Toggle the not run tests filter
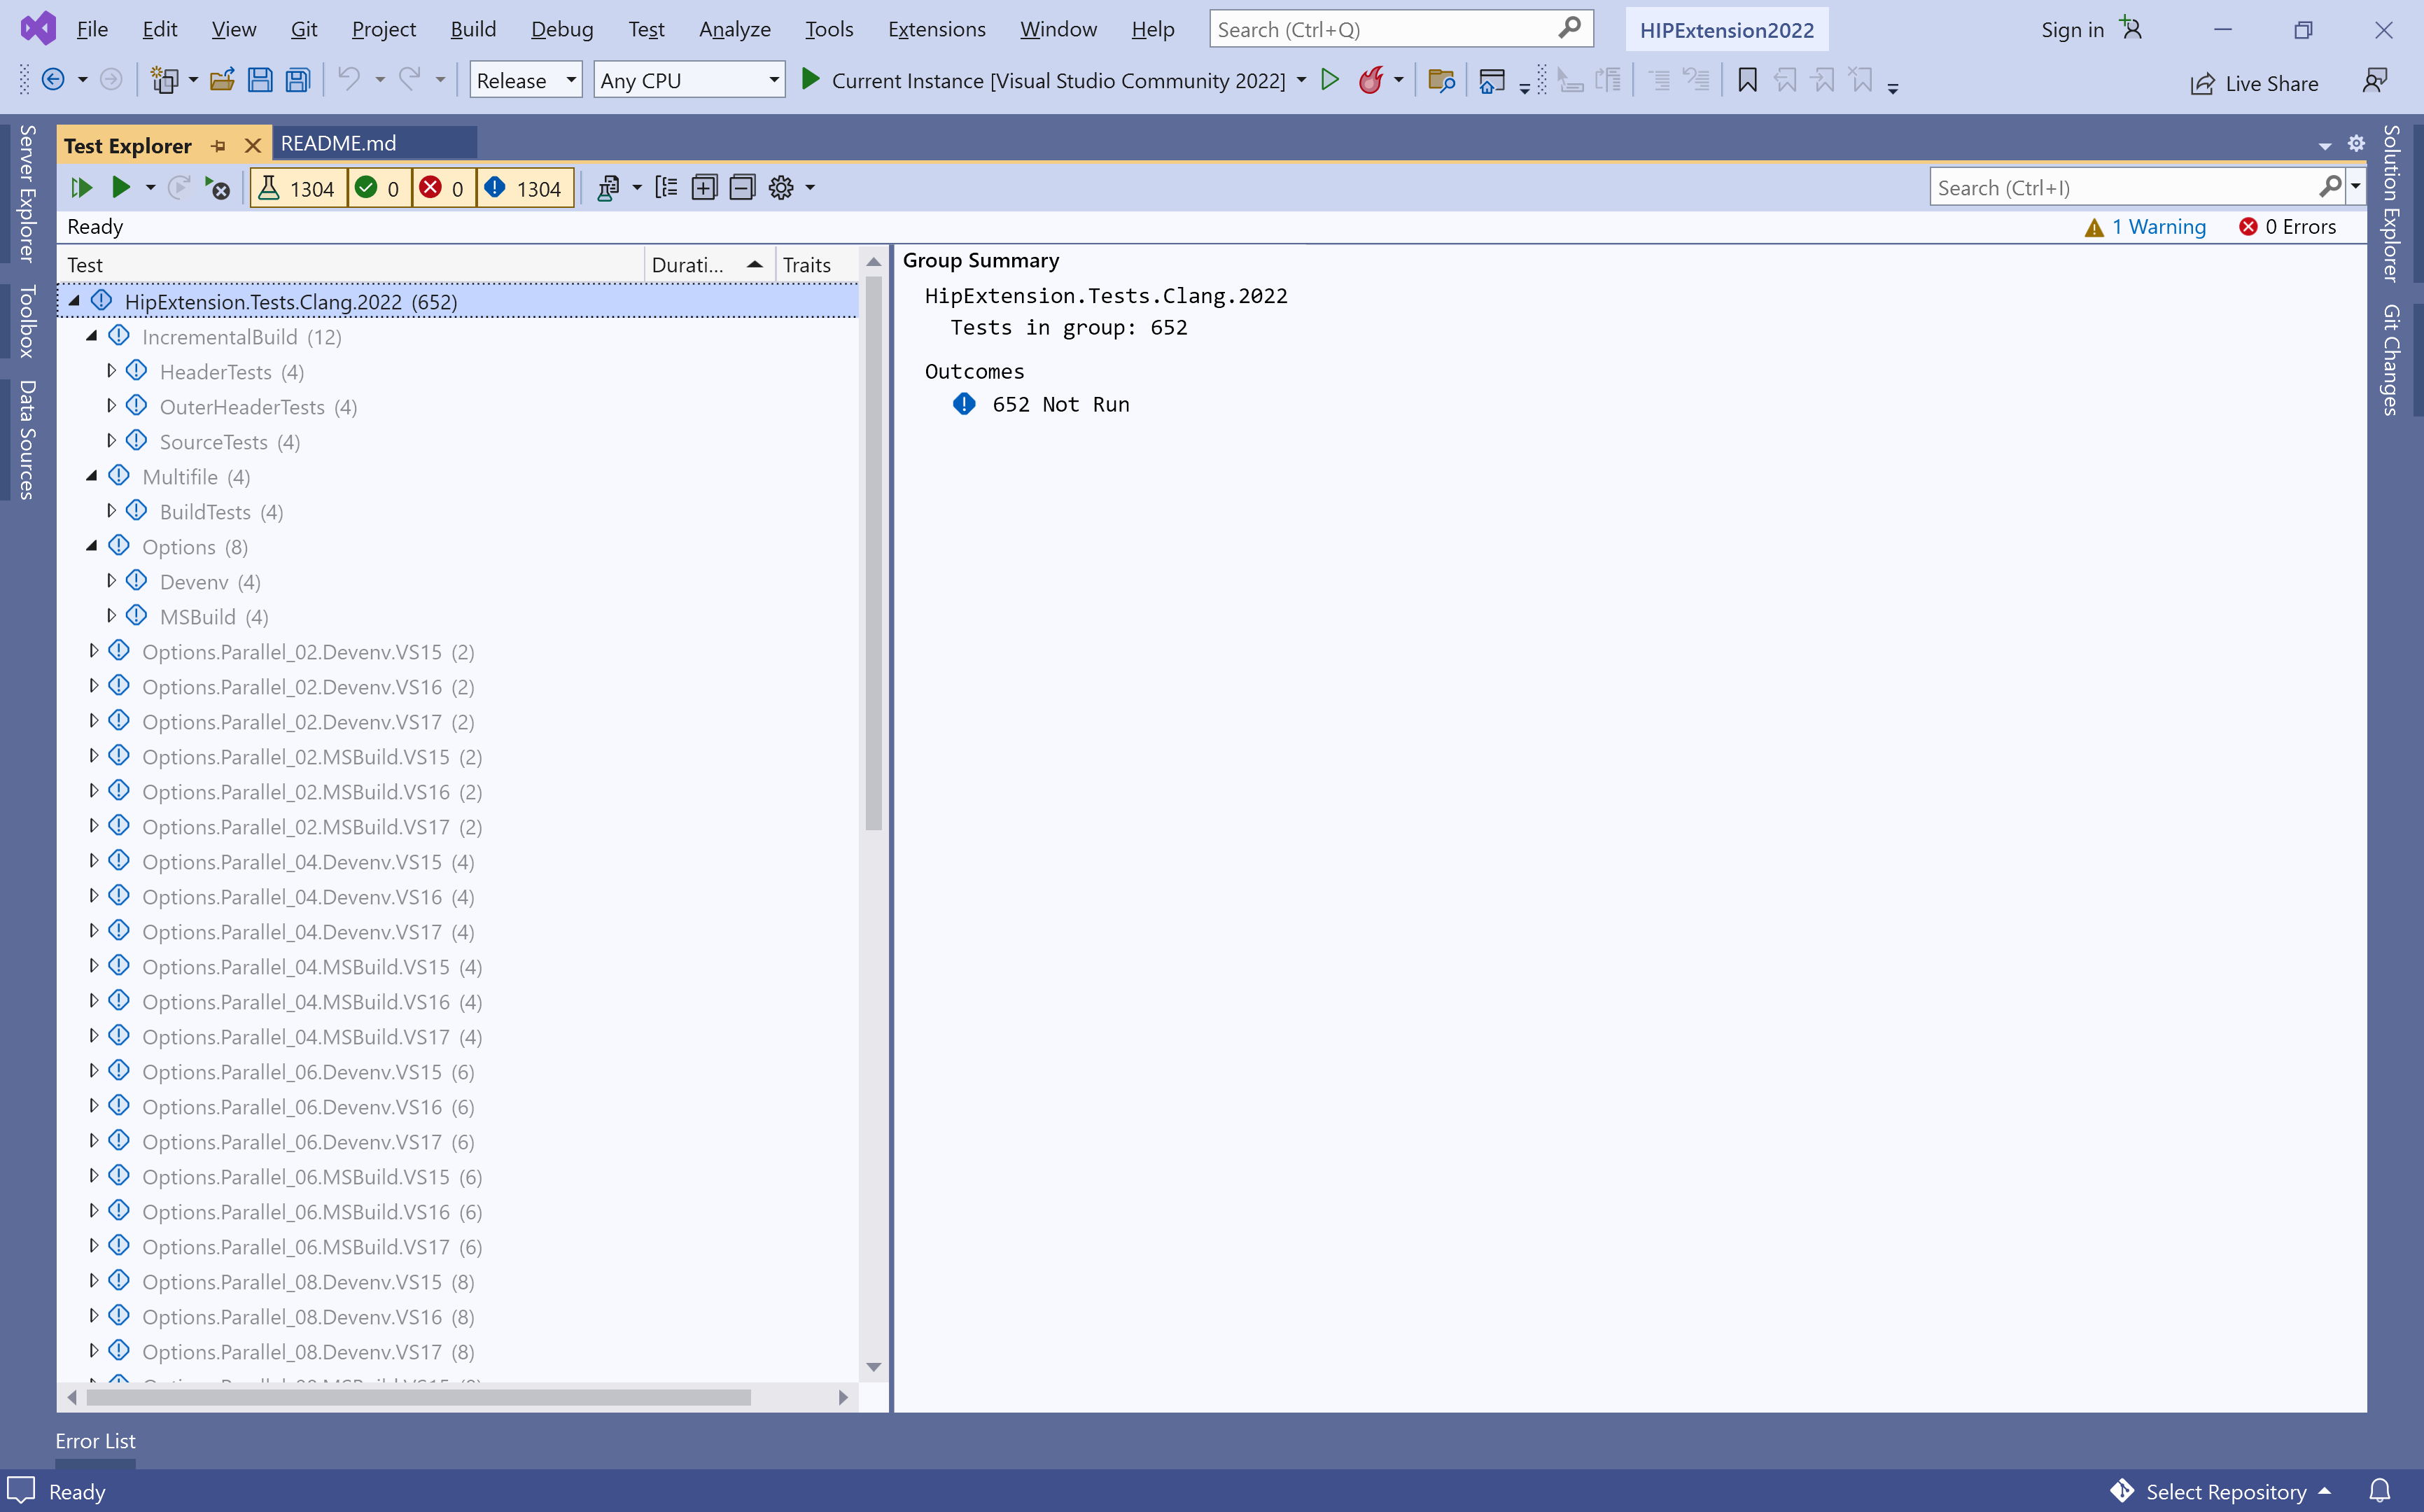The height and width of the screenshot is (1512, 2424). coord(525,188)
